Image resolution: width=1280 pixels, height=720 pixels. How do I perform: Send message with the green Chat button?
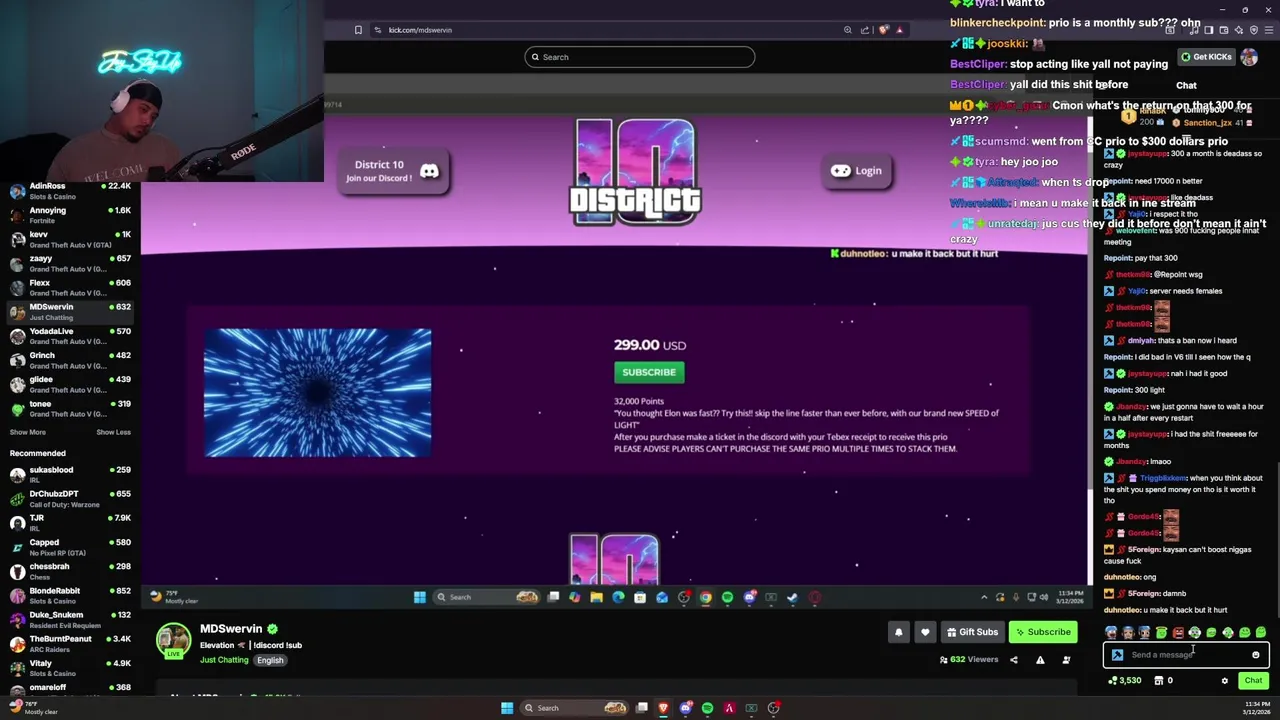[x=1253, y=681]
